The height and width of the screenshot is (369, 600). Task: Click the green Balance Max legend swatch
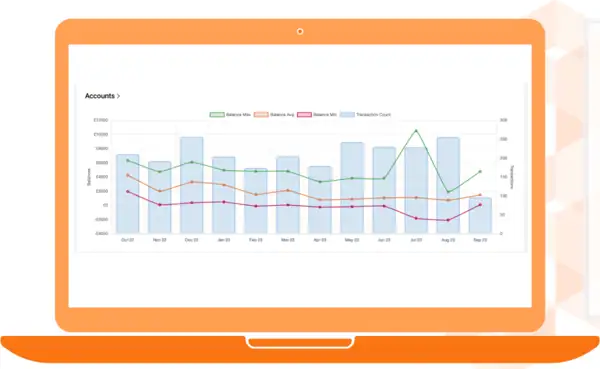pos(217,114)
